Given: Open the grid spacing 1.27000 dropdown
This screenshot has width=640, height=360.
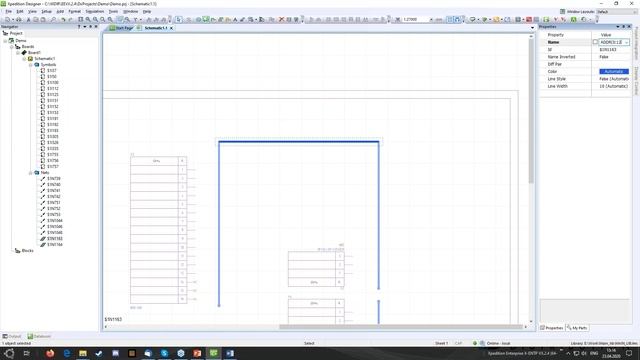Looking at the screenshot, I should click(431, 19).
